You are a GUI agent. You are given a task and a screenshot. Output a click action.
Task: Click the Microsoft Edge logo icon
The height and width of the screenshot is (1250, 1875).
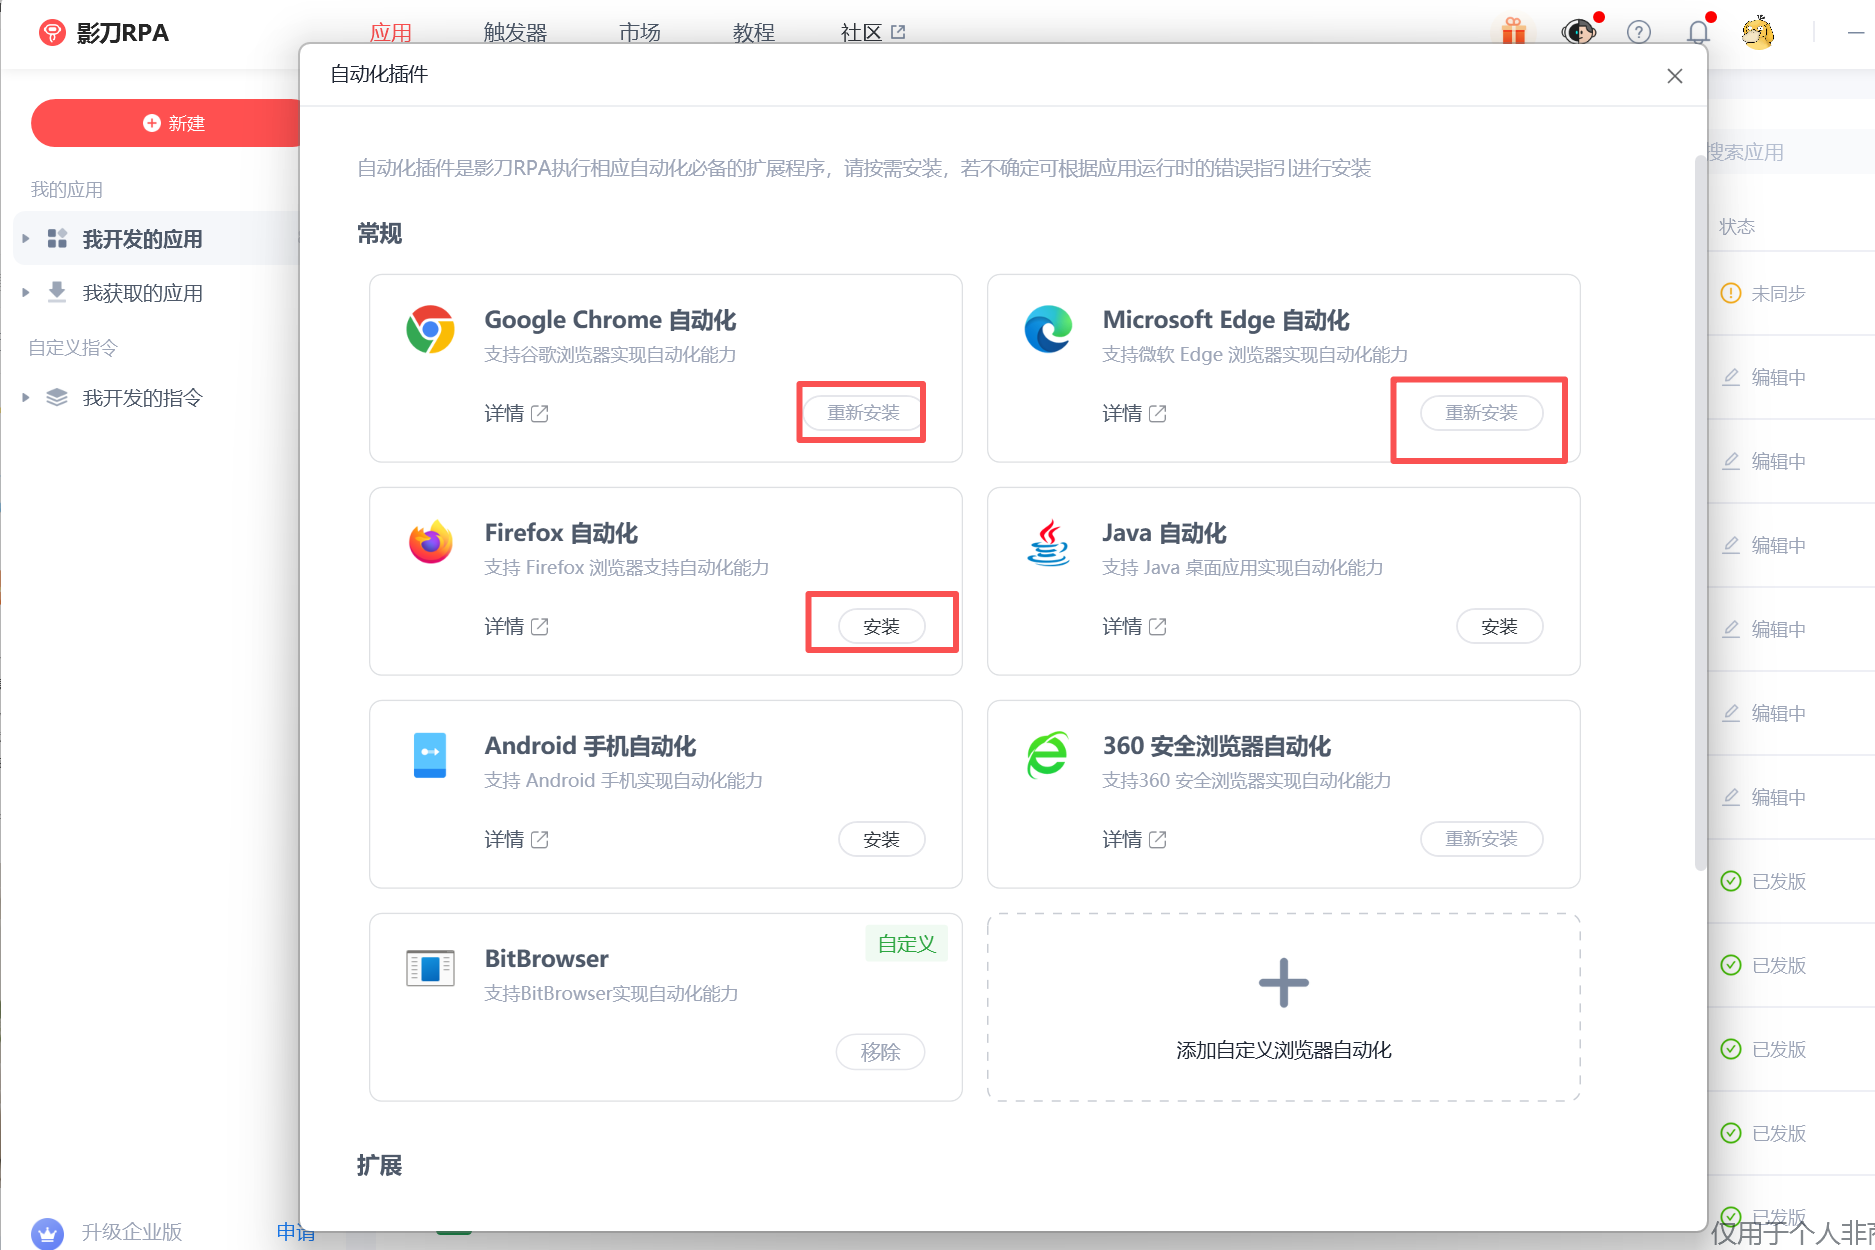pyautogui.click(x=1048, y=329)
